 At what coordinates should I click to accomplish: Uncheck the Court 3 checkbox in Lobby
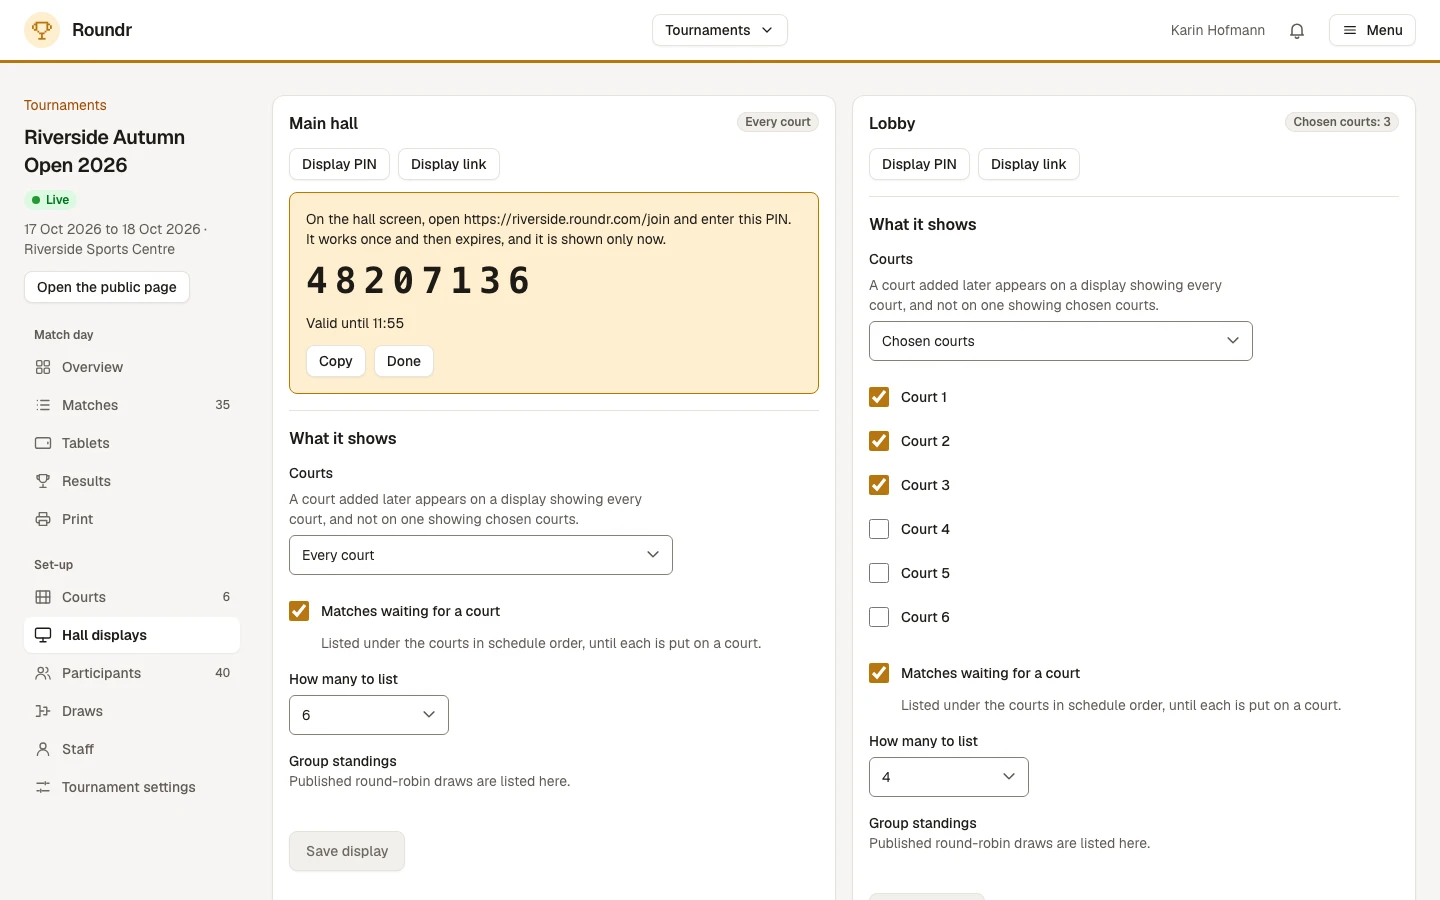tap(879, 485)
